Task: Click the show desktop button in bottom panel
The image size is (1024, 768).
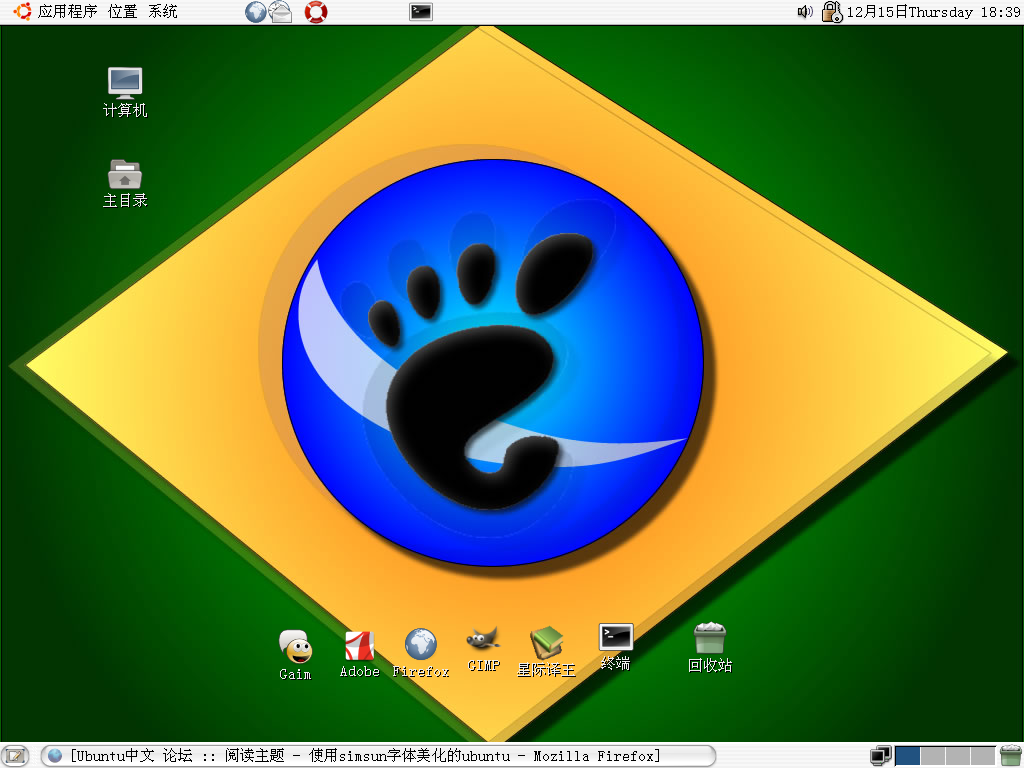Action: pos(15,756)
